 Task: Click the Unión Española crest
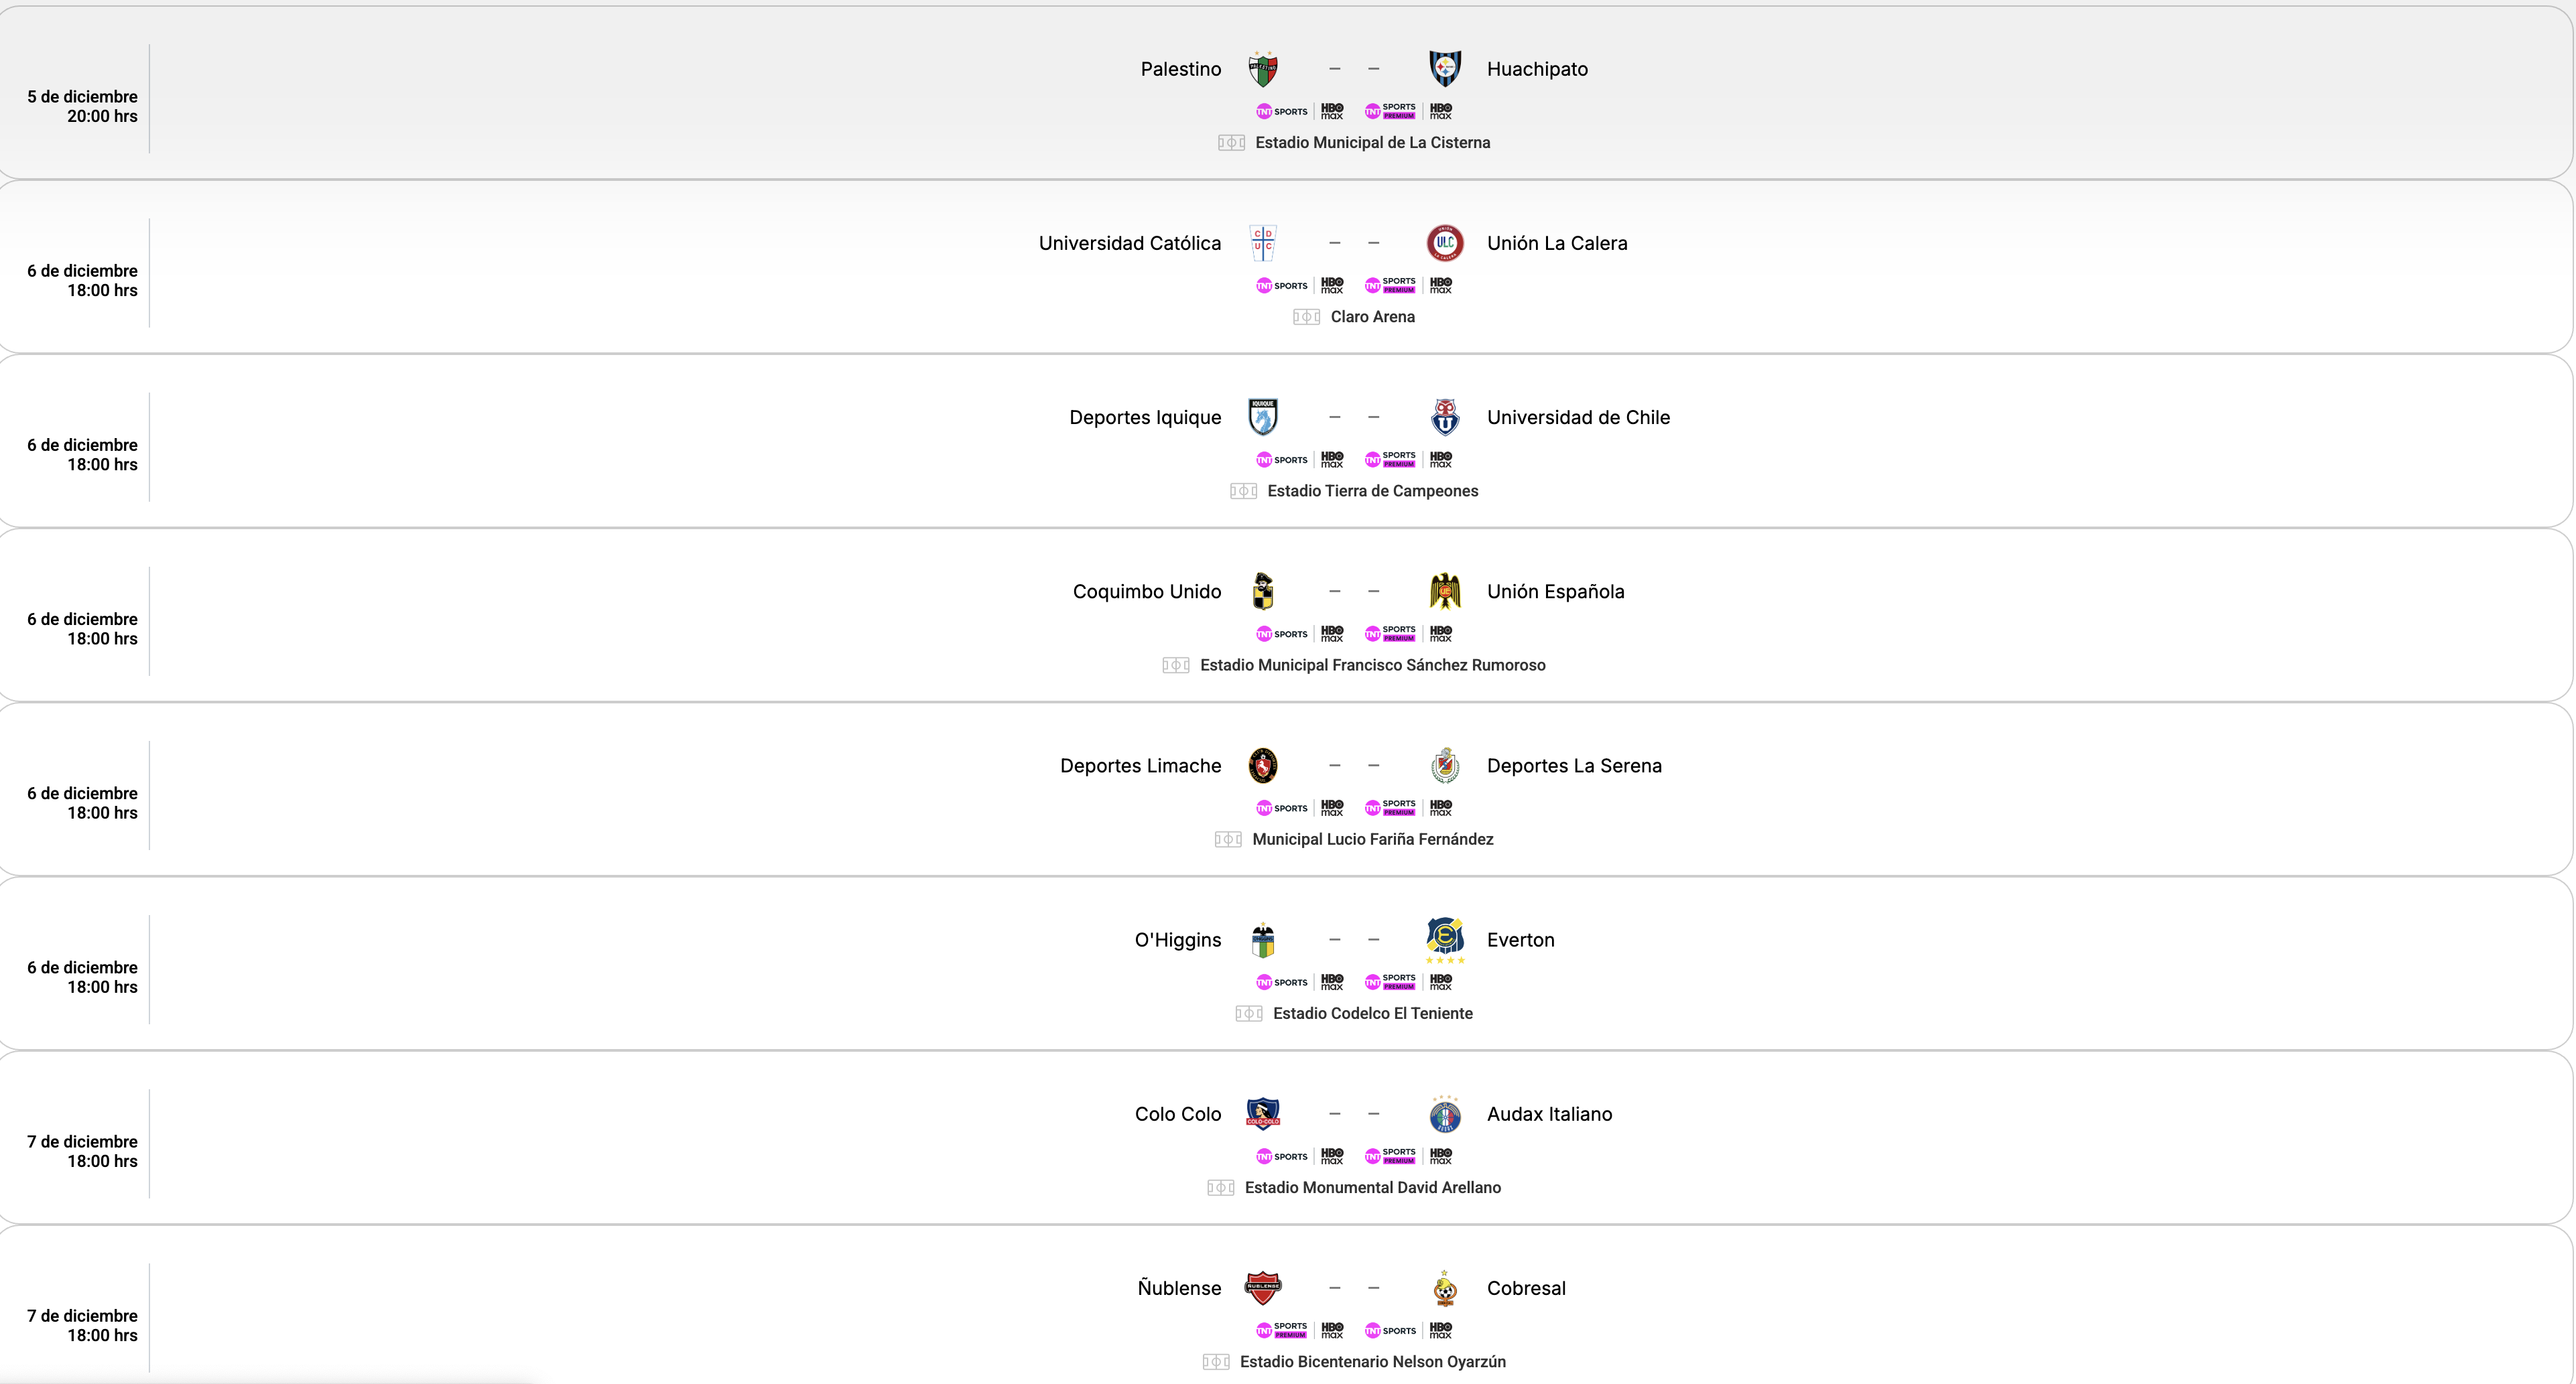pos(1445,591)
